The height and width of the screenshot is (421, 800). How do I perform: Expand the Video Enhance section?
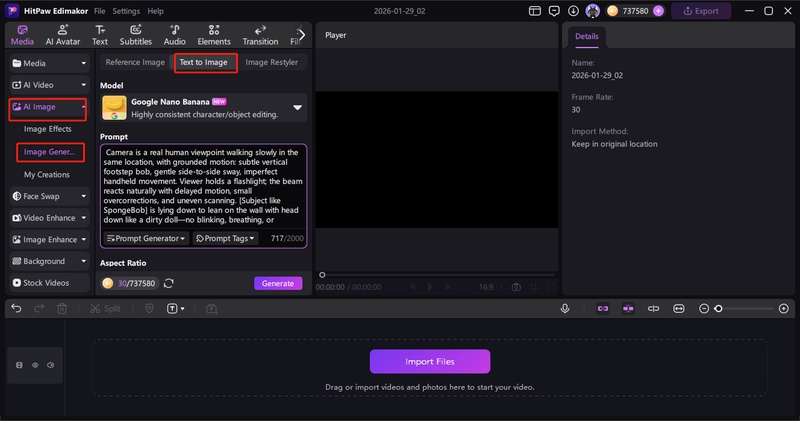pos(49,218)
